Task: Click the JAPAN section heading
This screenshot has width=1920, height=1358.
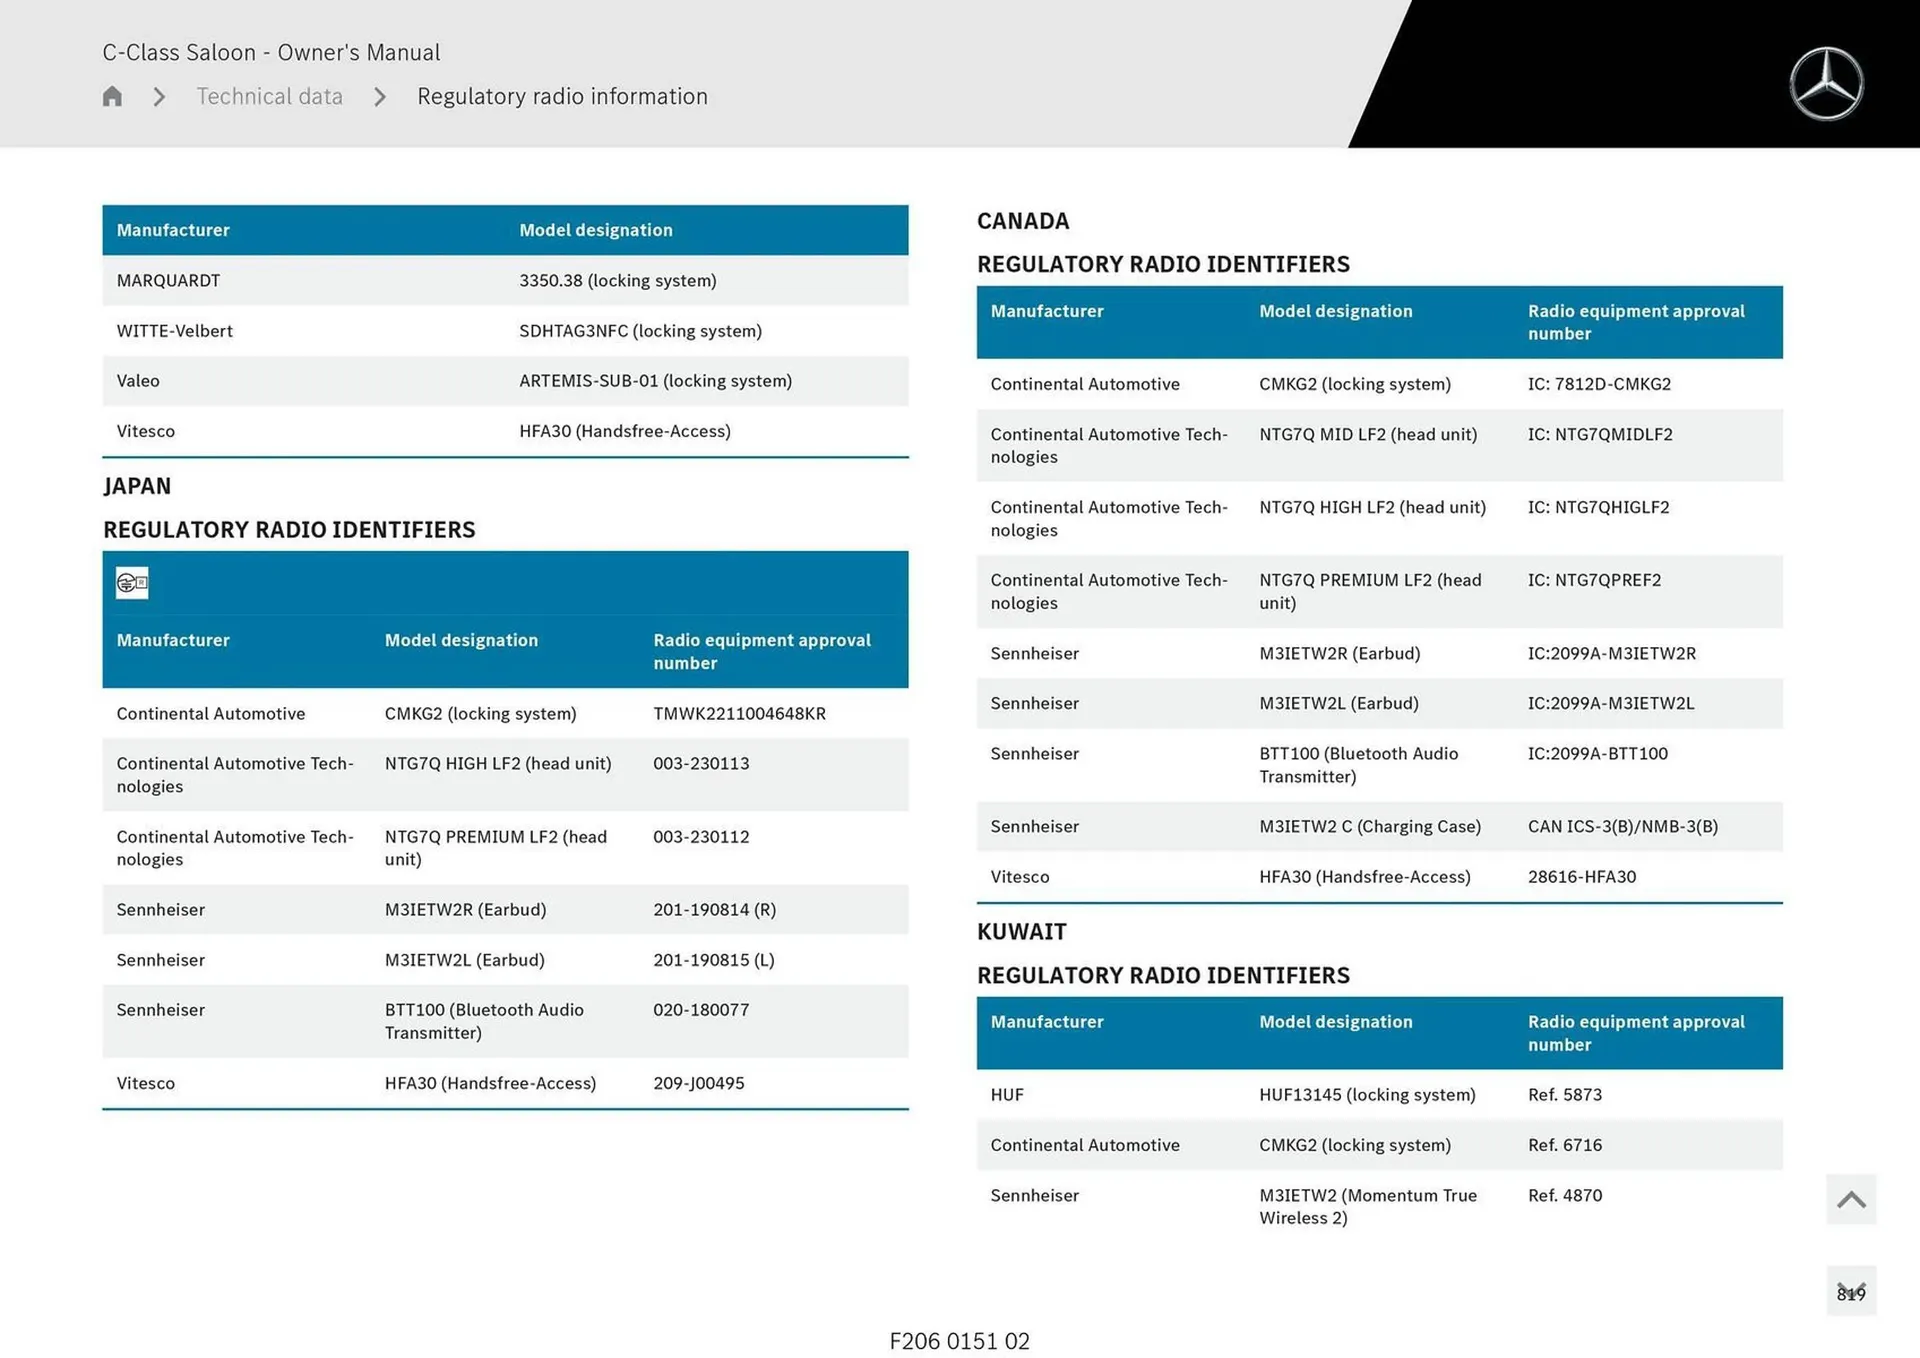Action: [137, 486]
